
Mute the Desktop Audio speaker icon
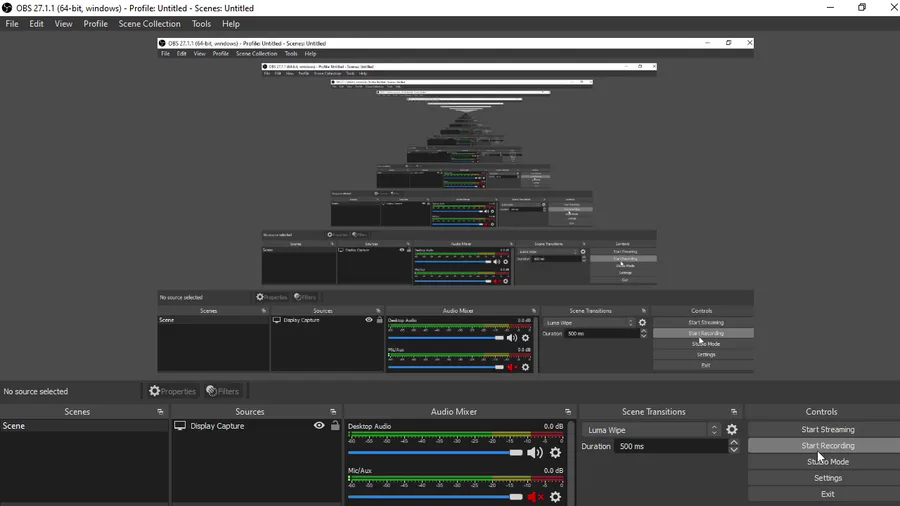(534, 453)
